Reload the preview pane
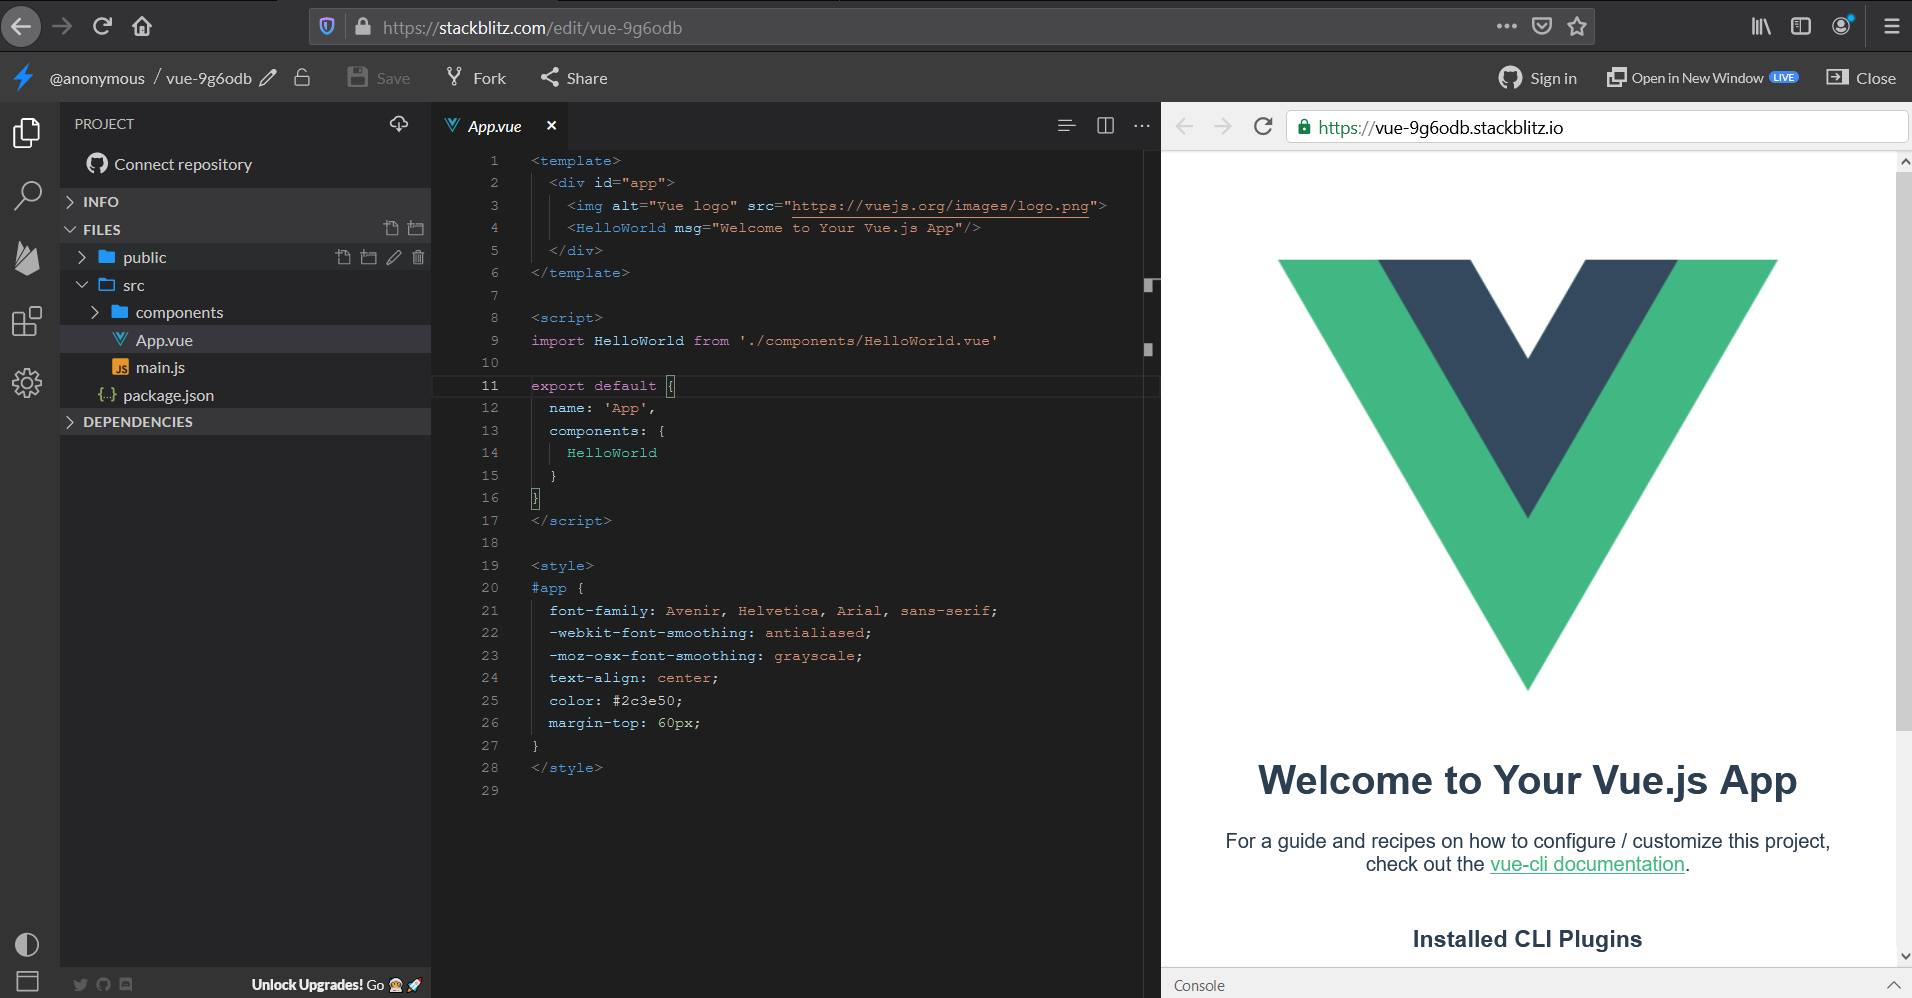This screenshot has height=998, width=1912. (1263, 126)
